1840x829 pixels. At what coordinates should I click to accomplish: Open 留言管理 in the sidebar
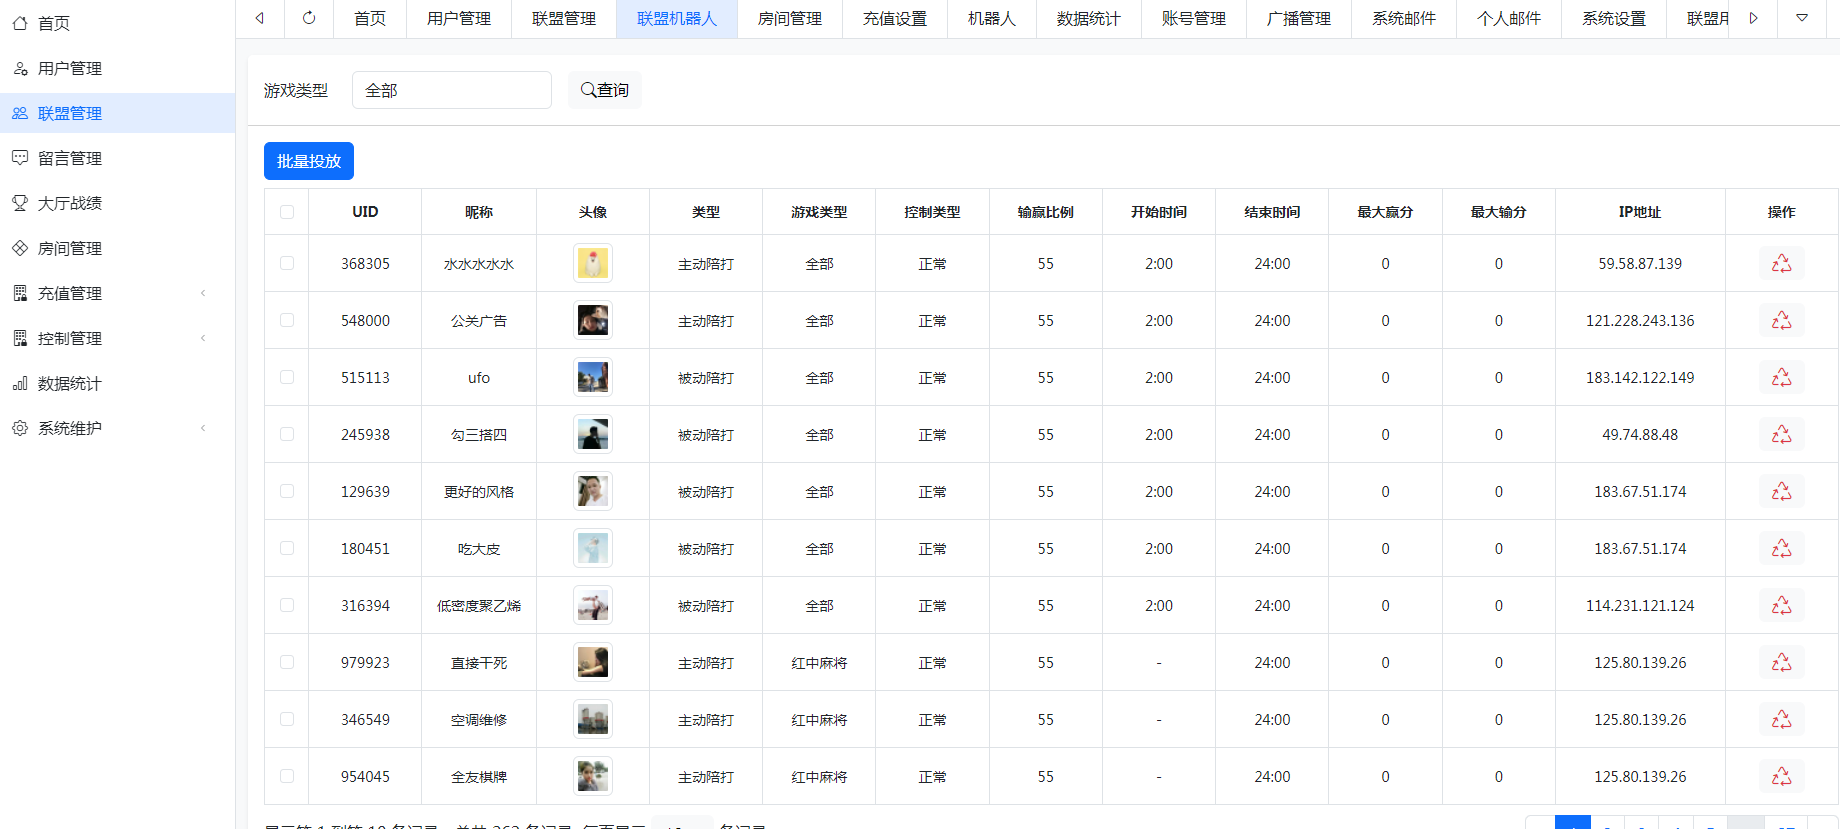tap(70, 158)
